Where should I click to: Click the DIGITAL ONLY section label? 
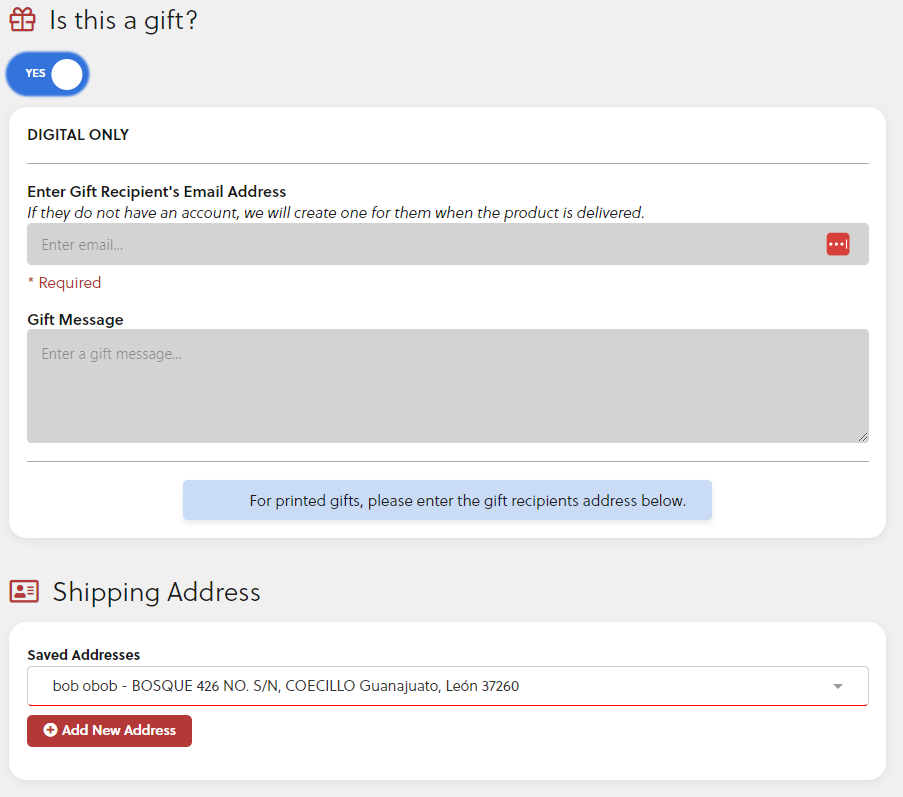78,135
